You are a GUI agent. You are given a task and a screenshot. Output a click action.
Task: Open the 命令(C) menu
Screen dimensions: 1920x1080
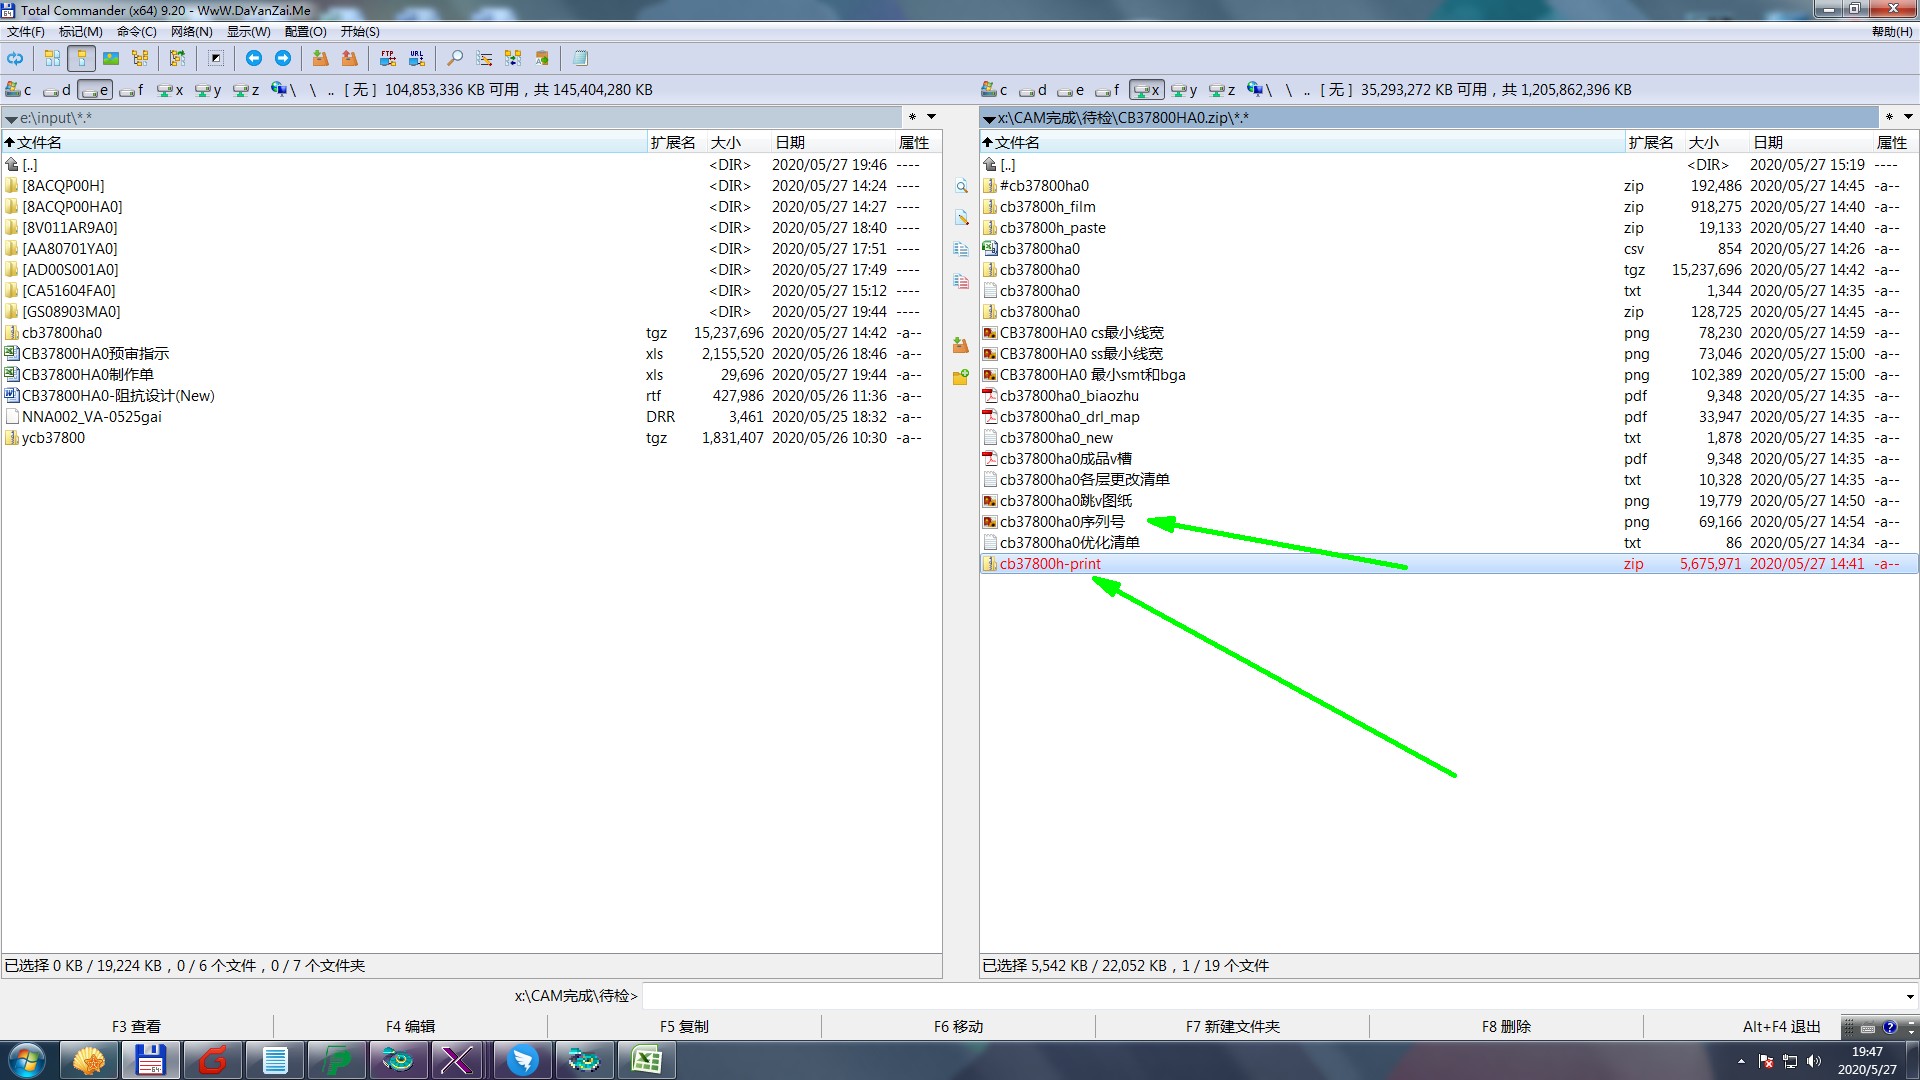(136, 32)
